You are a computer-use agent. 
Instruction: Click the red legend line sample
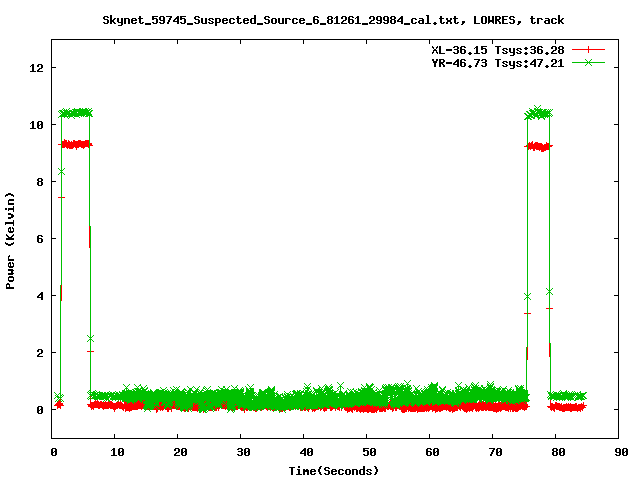coord(588,50)
